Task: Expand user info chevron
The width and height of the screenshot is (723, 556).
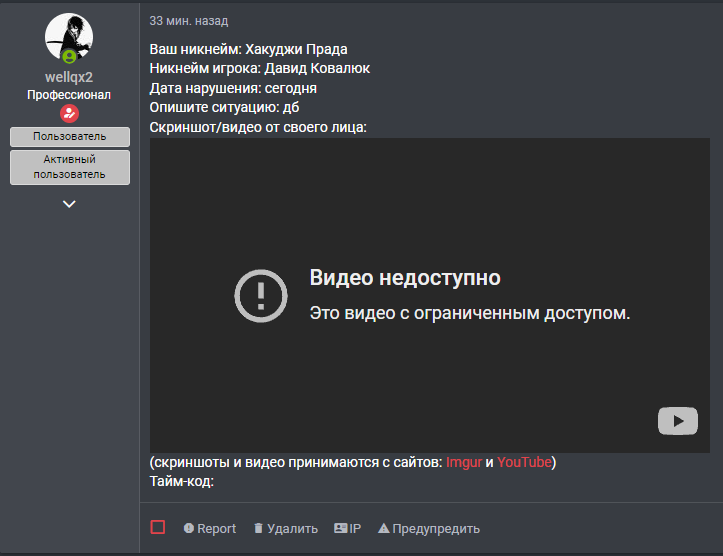Action: point(69,204)
